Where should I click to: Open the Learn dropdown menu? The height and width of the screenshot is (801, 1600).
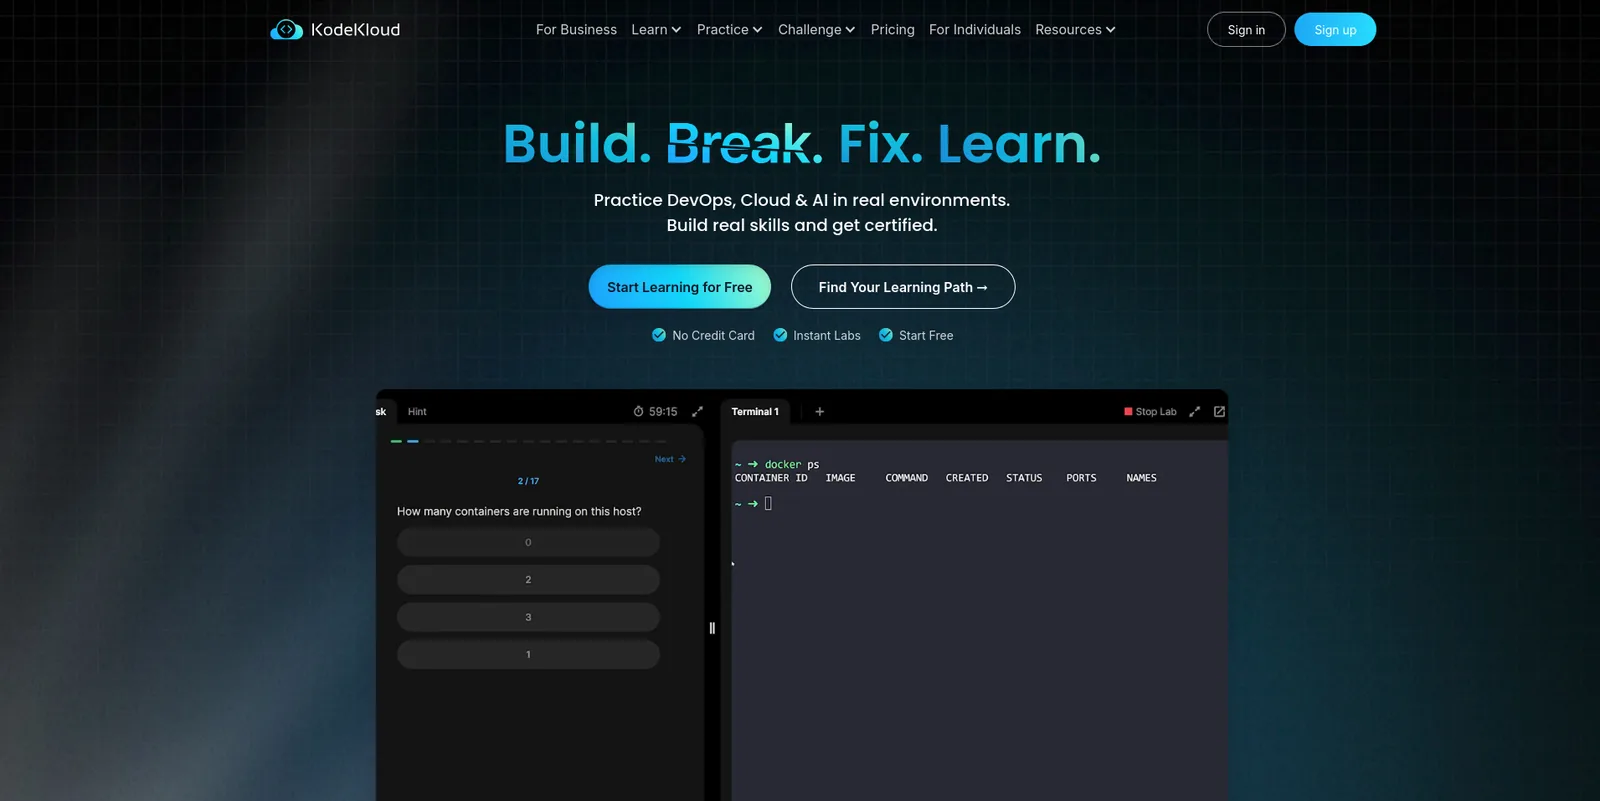point(656,30)
